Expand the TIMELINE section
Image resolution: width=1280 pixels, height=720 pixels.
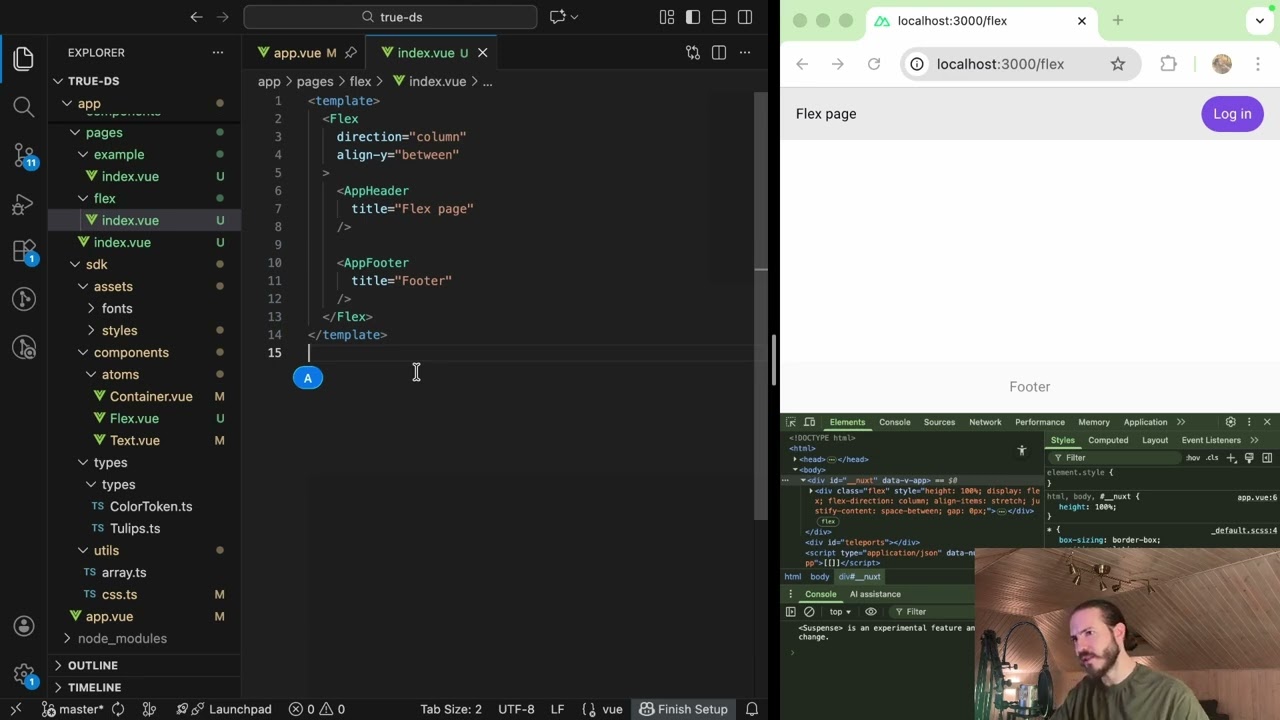[144, 687]
